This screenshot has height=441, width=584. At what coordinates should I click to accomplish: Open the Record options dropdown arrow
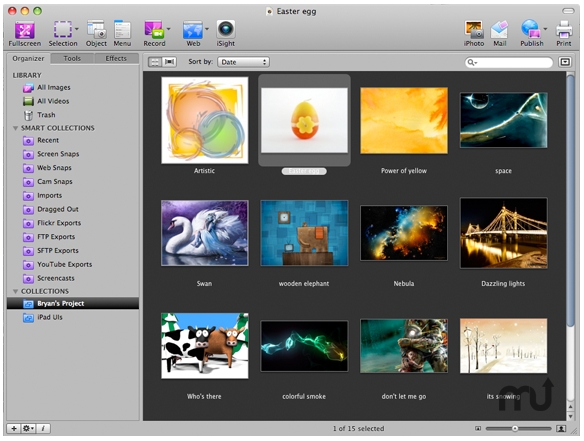coord(168,29)
